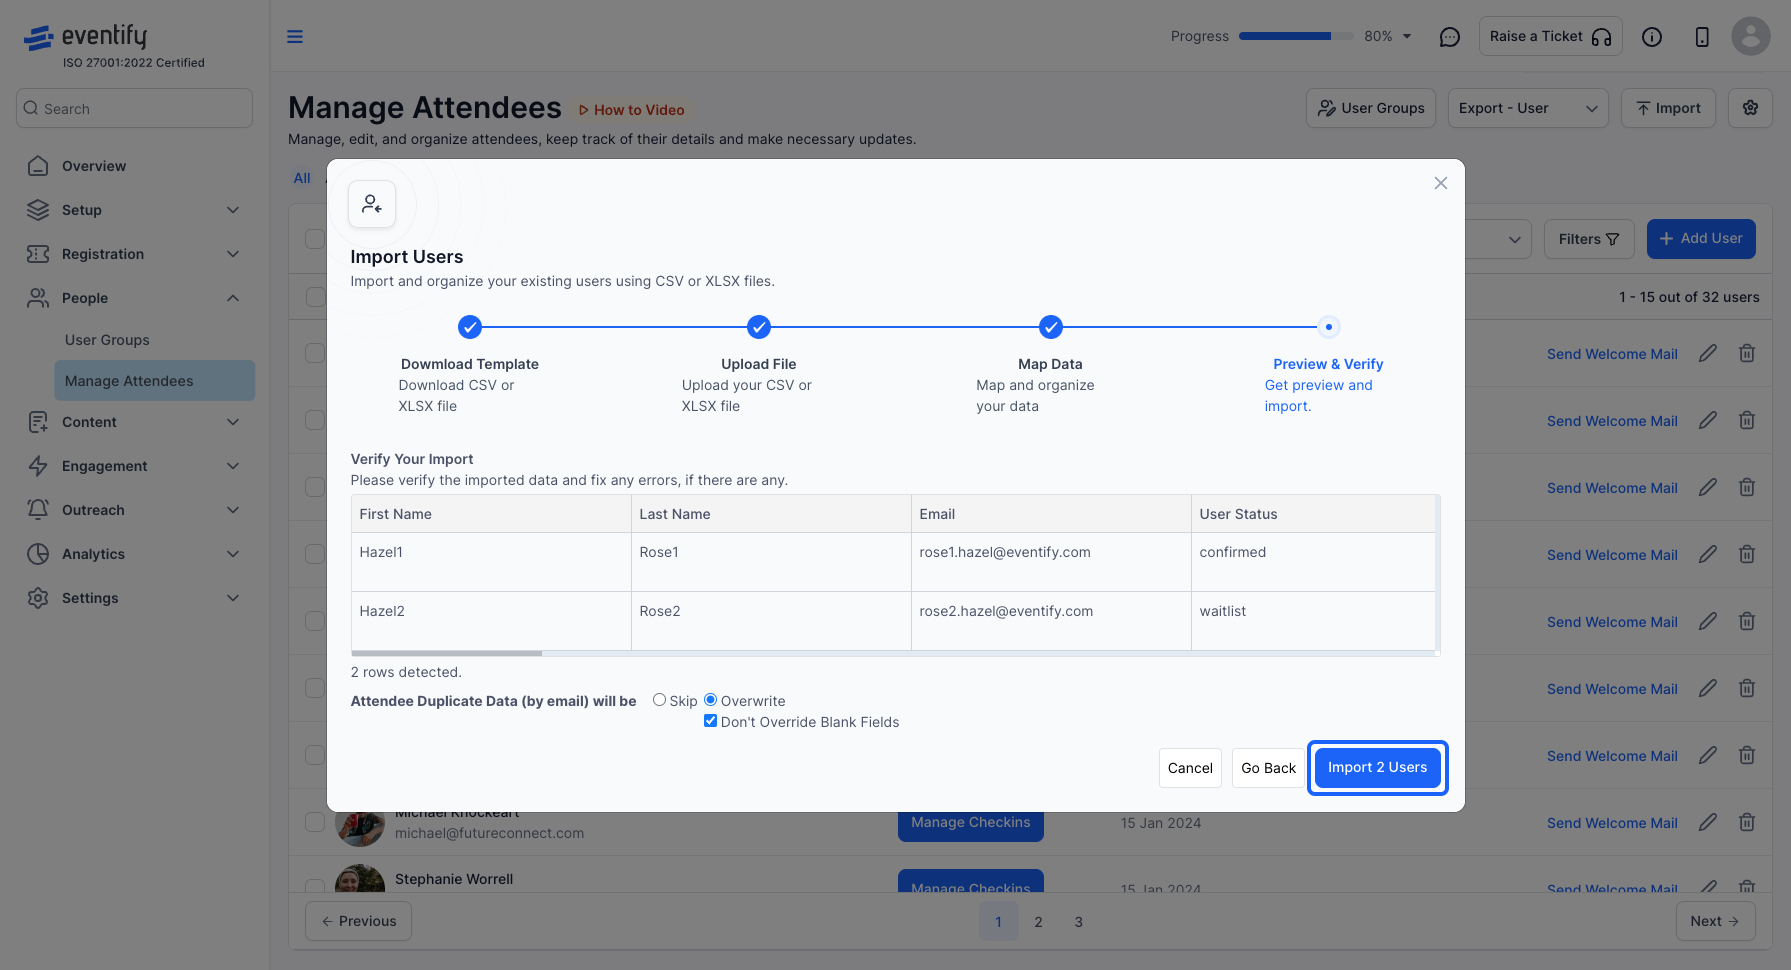Click the Add User button
The image size is (1791, 970).
[x=1701, y=239]
